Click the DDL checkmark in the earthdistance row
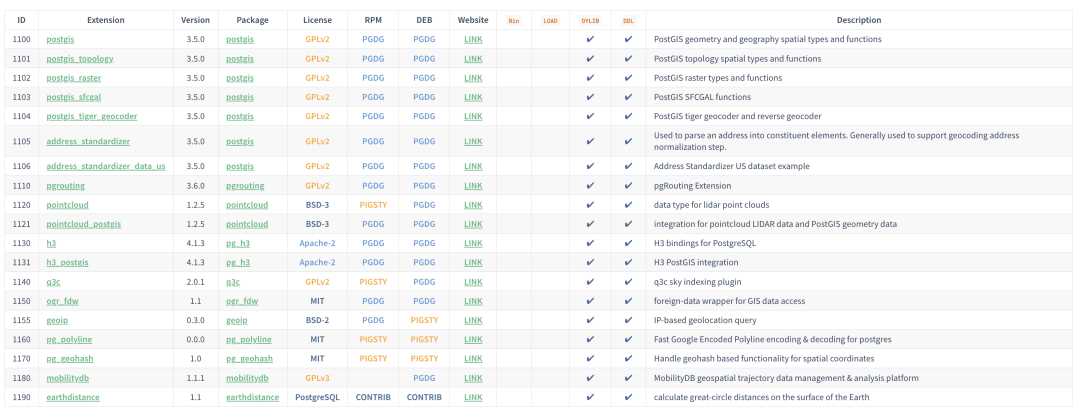1080x411 pixels. click(x=628, y=397)
